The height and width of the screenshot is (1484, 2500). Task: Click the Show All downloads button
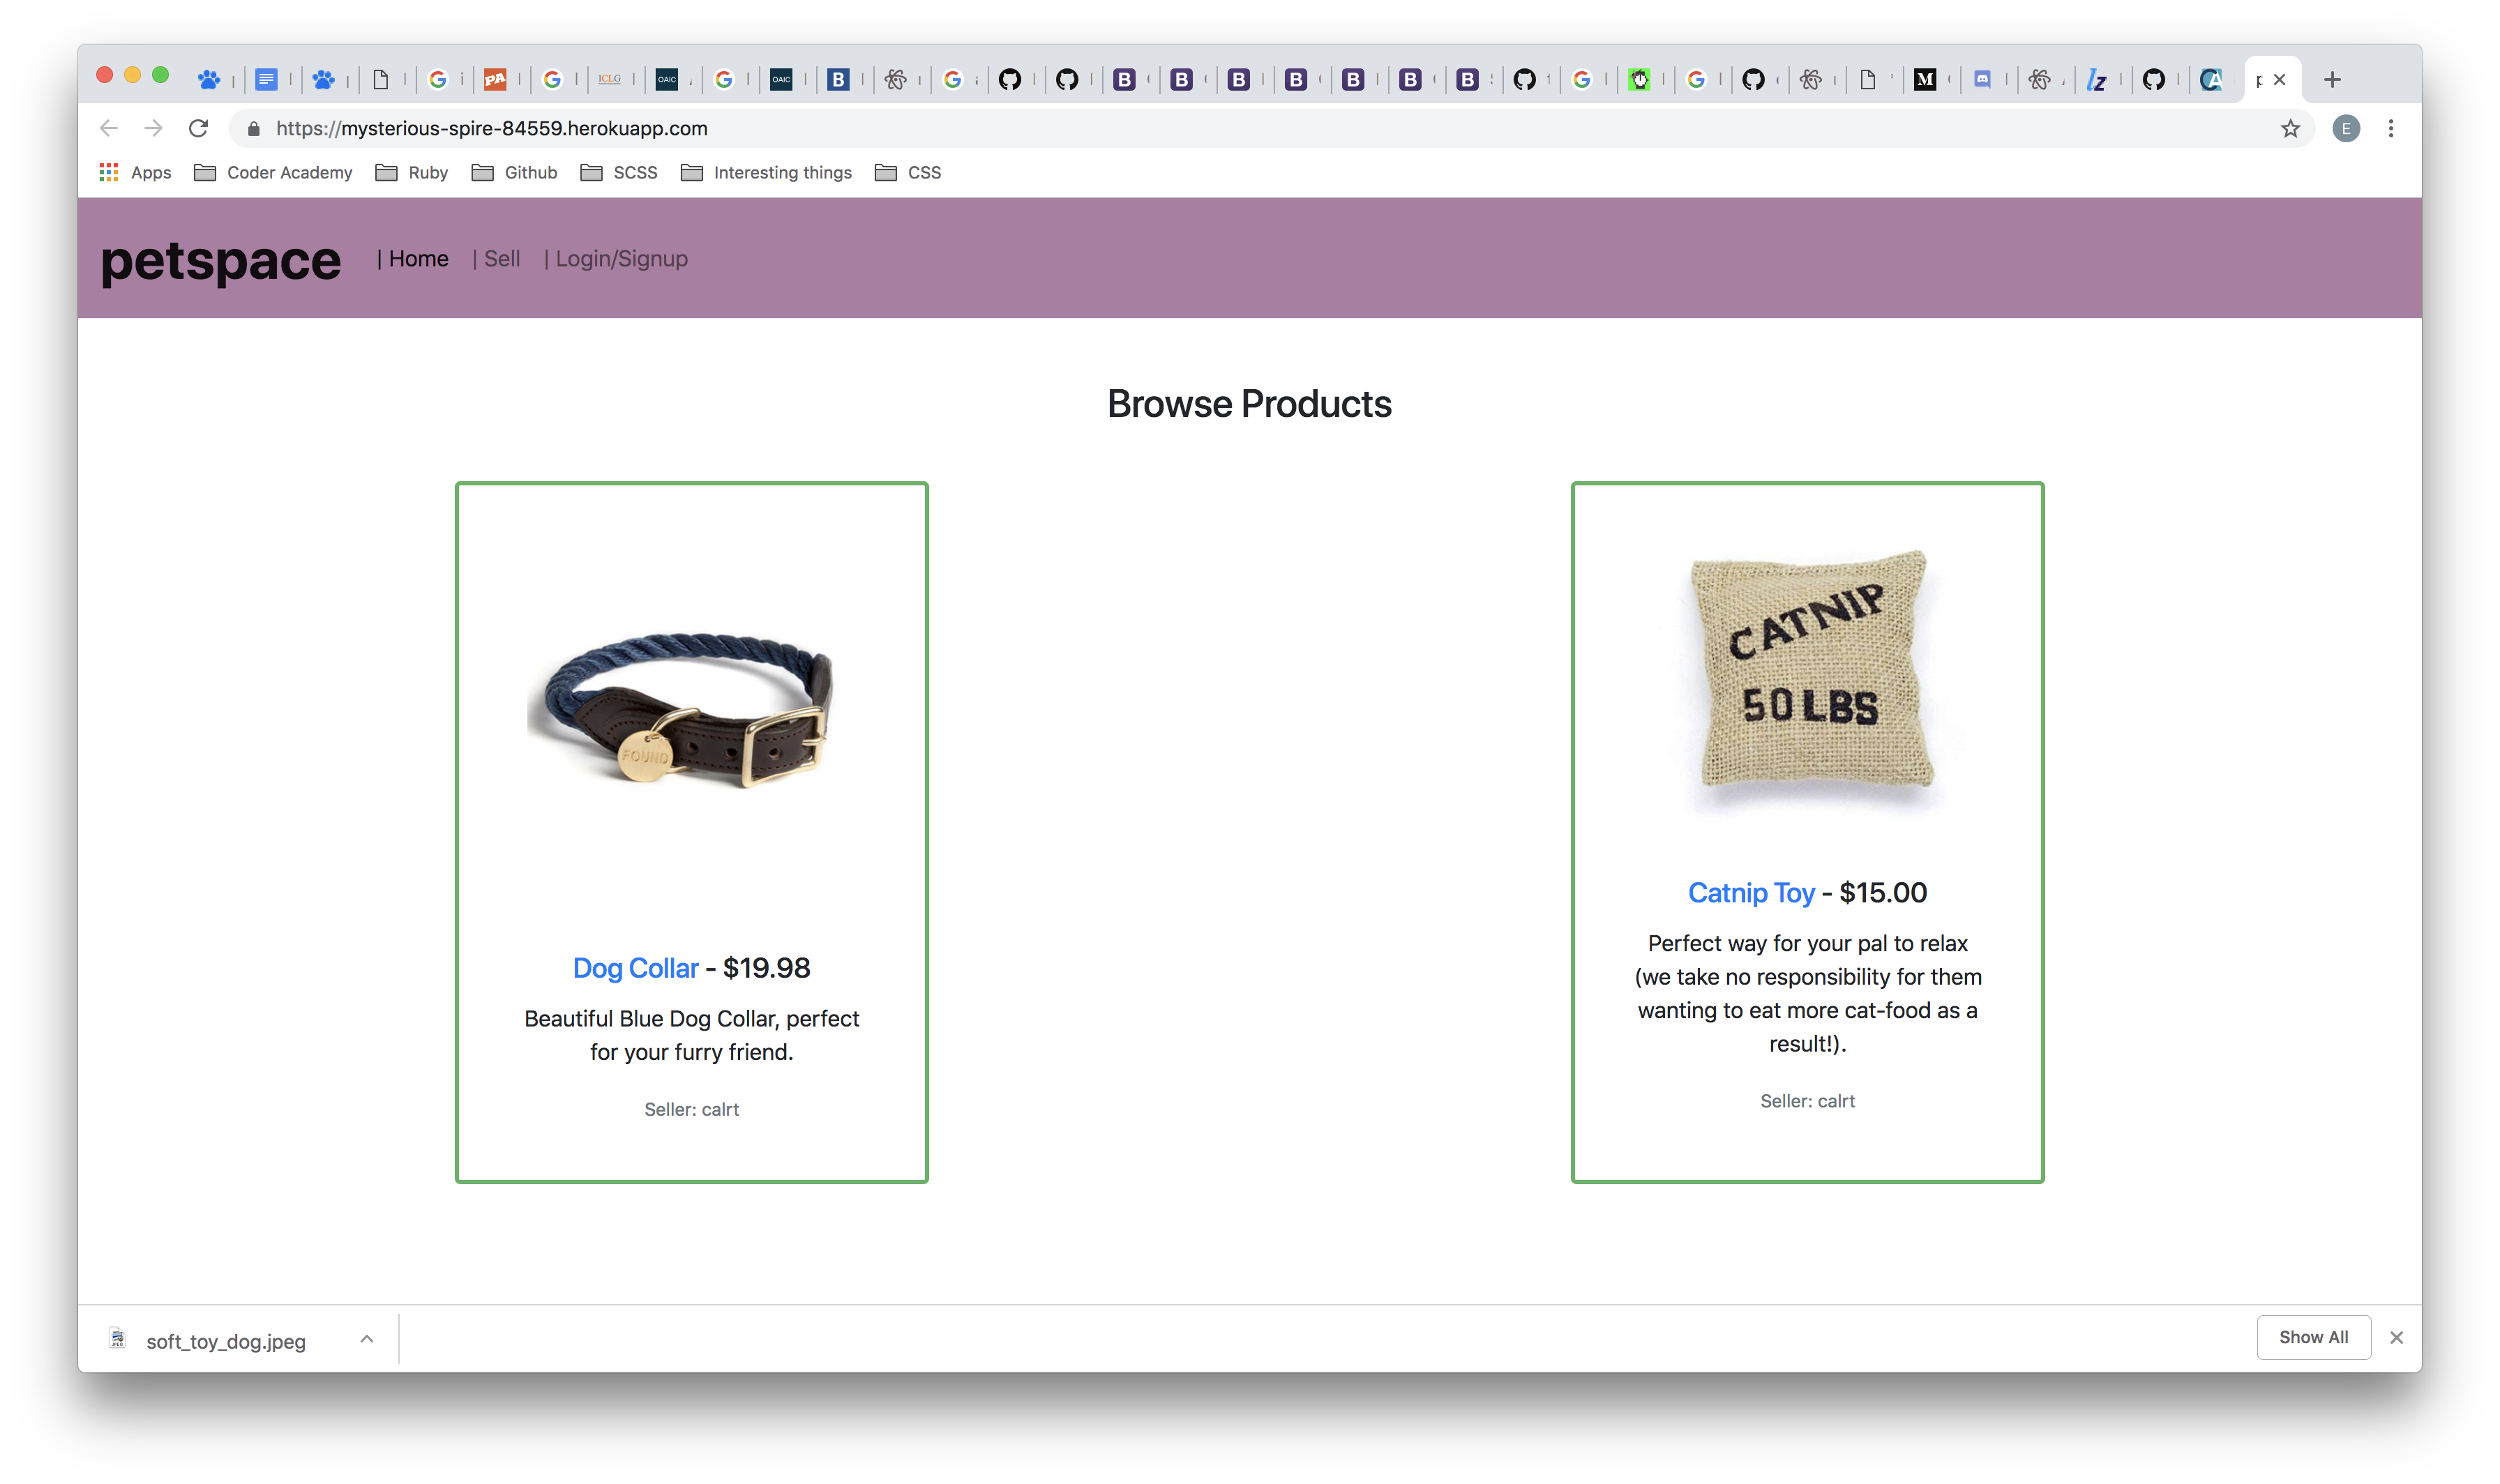click(2312, 1337)
